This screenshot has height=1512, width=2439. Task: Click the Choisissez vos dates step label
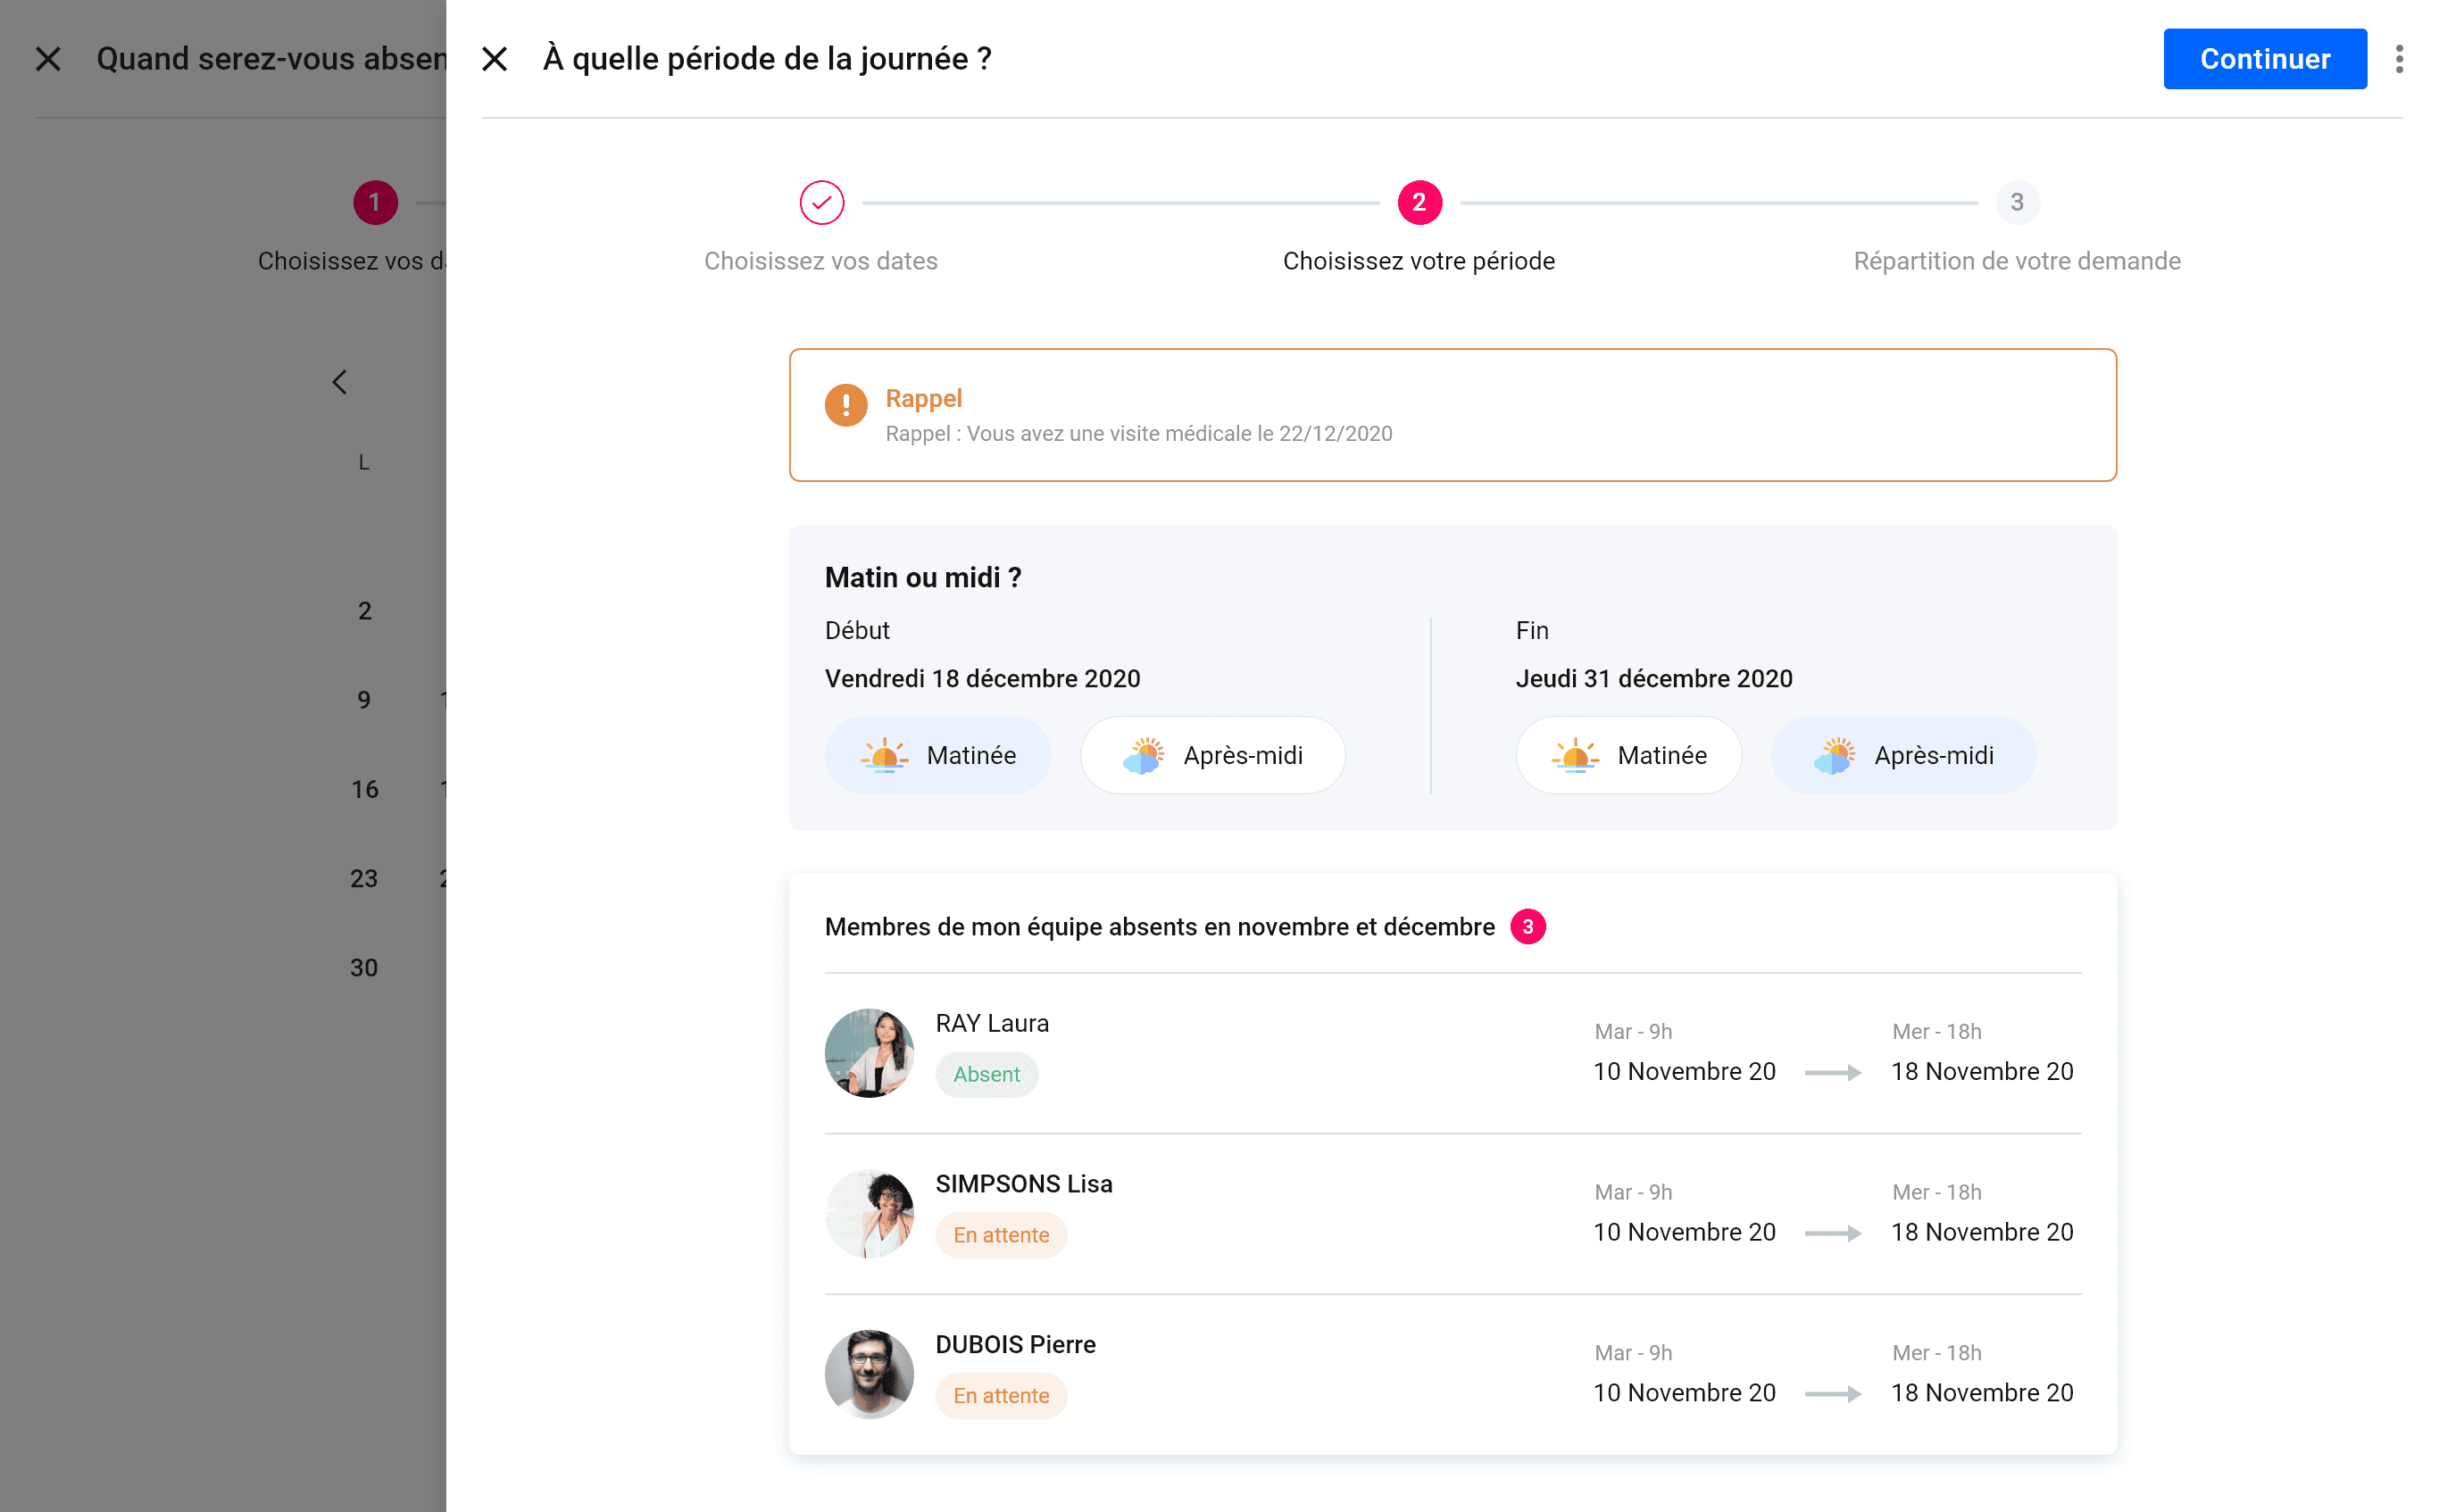tap(820, 261)
